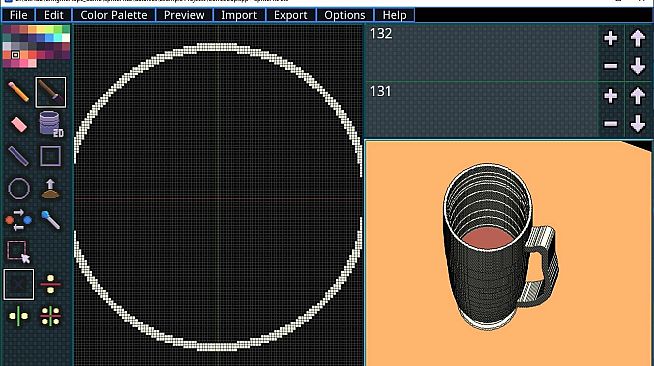
Task: Click the 3D mug preview
Action: 501,247
